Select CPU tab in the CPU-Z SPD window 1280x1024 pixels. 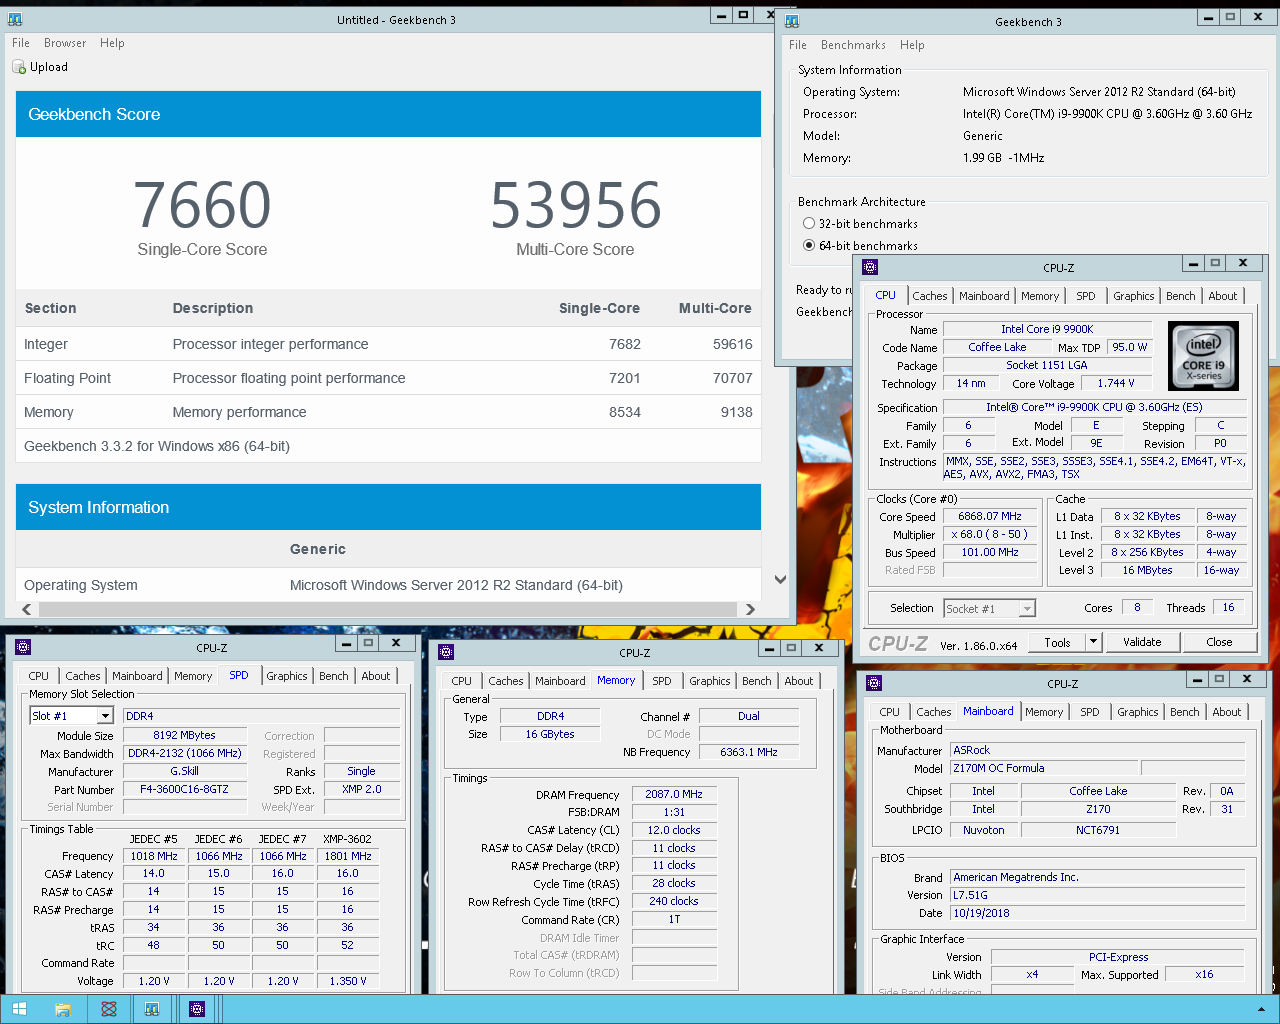coord(39,676)
